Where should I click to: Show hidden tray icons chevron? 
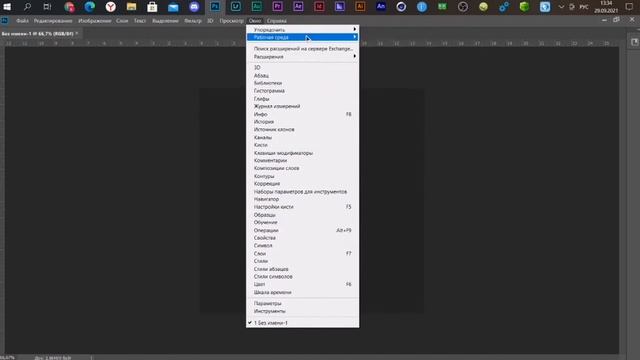(x=561, y=7)
